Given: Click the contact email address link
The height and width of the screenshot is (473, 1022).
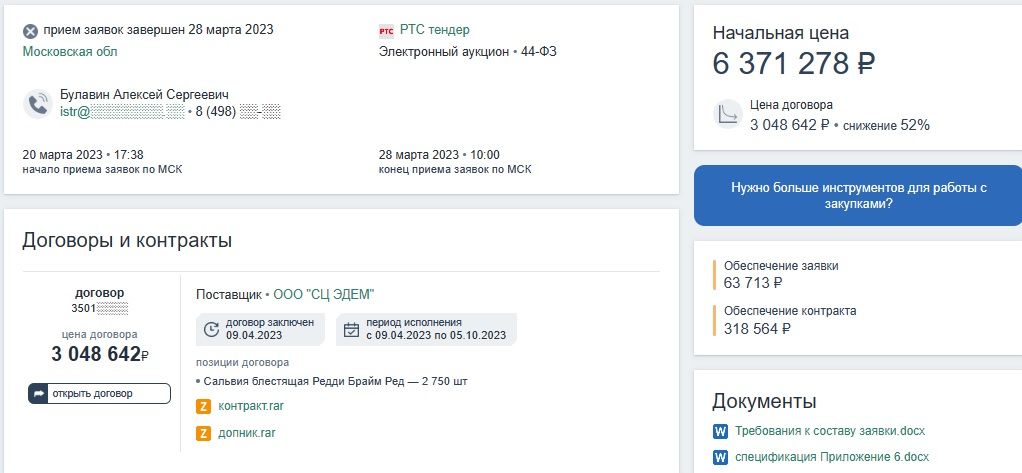Looking at the screenshot, I should click(122, 112).
